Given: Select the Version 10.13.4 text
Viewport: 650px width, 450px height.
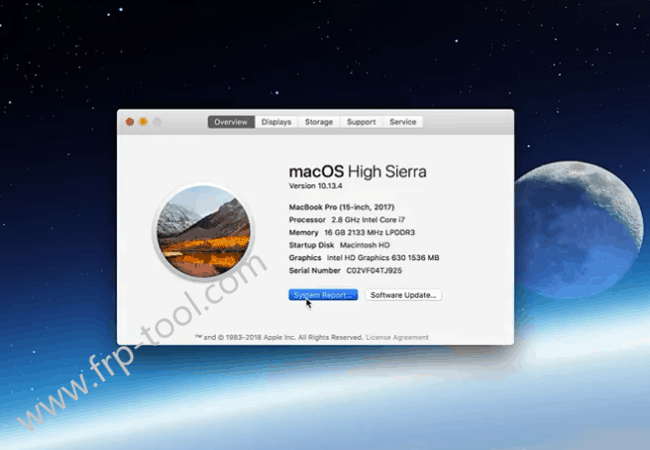Looking at the screenshot, I should point(315,186).
